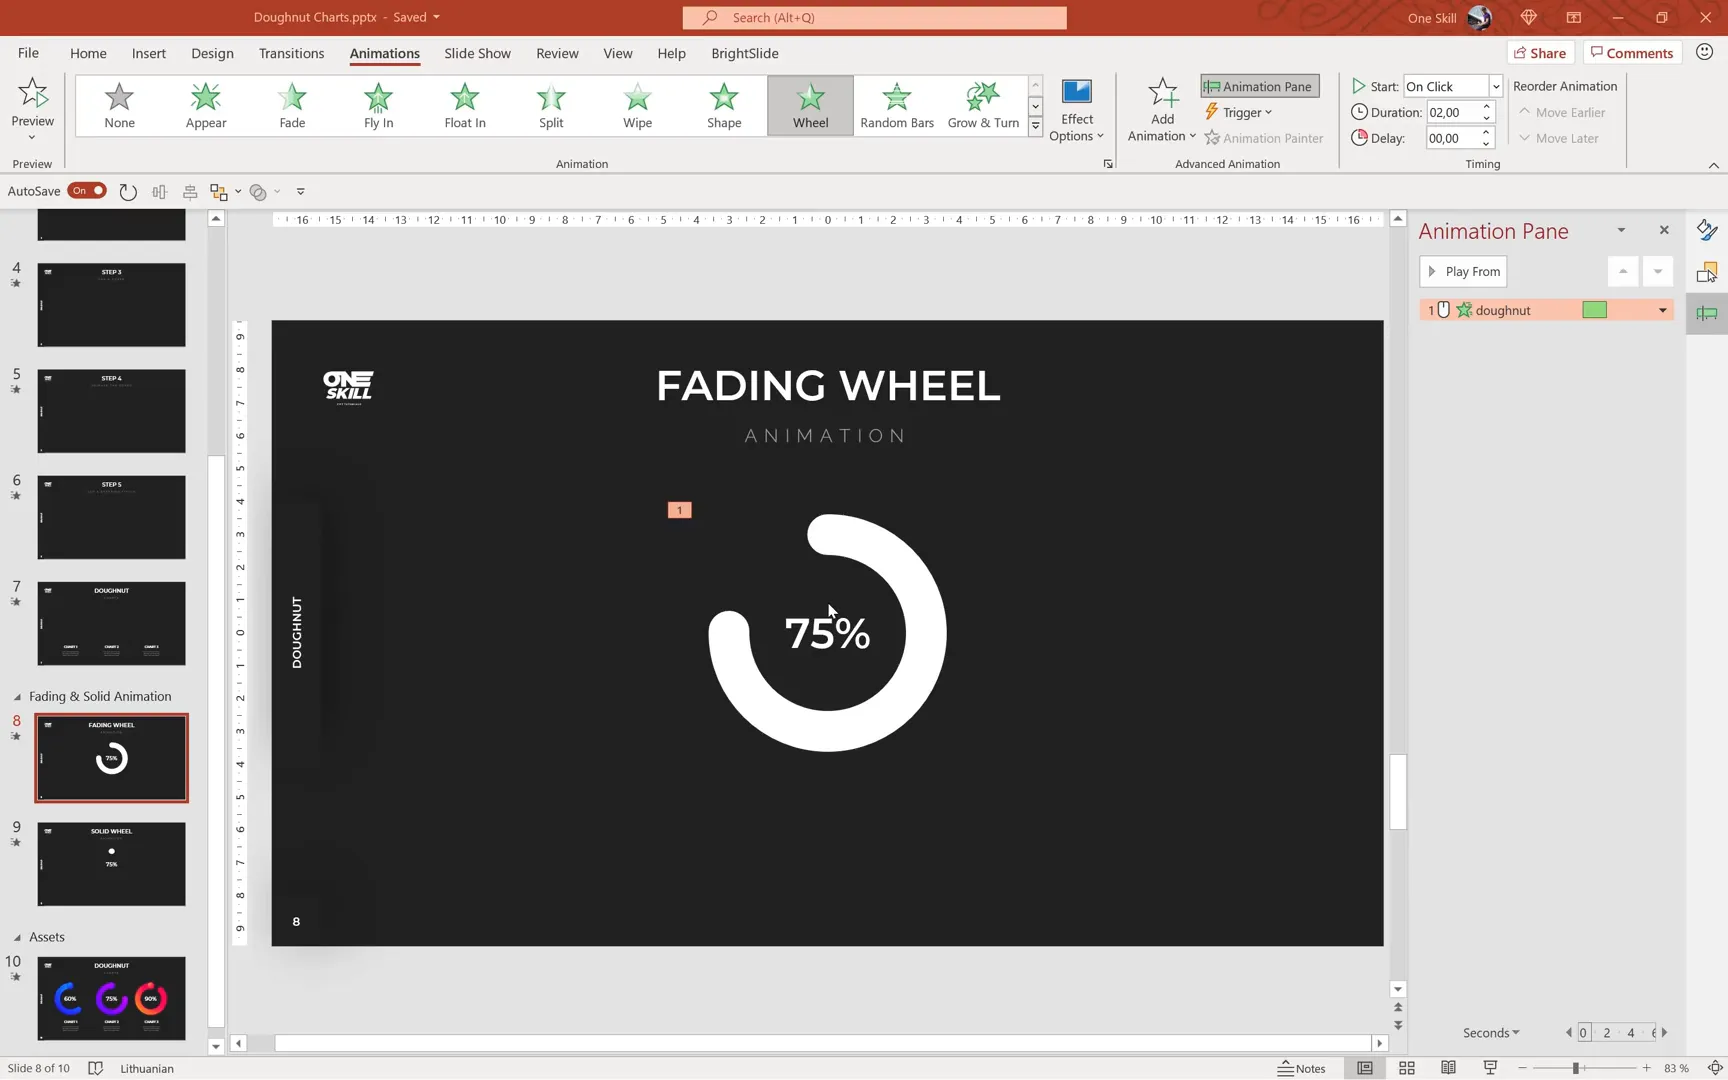Apply the Appear animation
The image size is (1728, 1080).
[205, 105]
